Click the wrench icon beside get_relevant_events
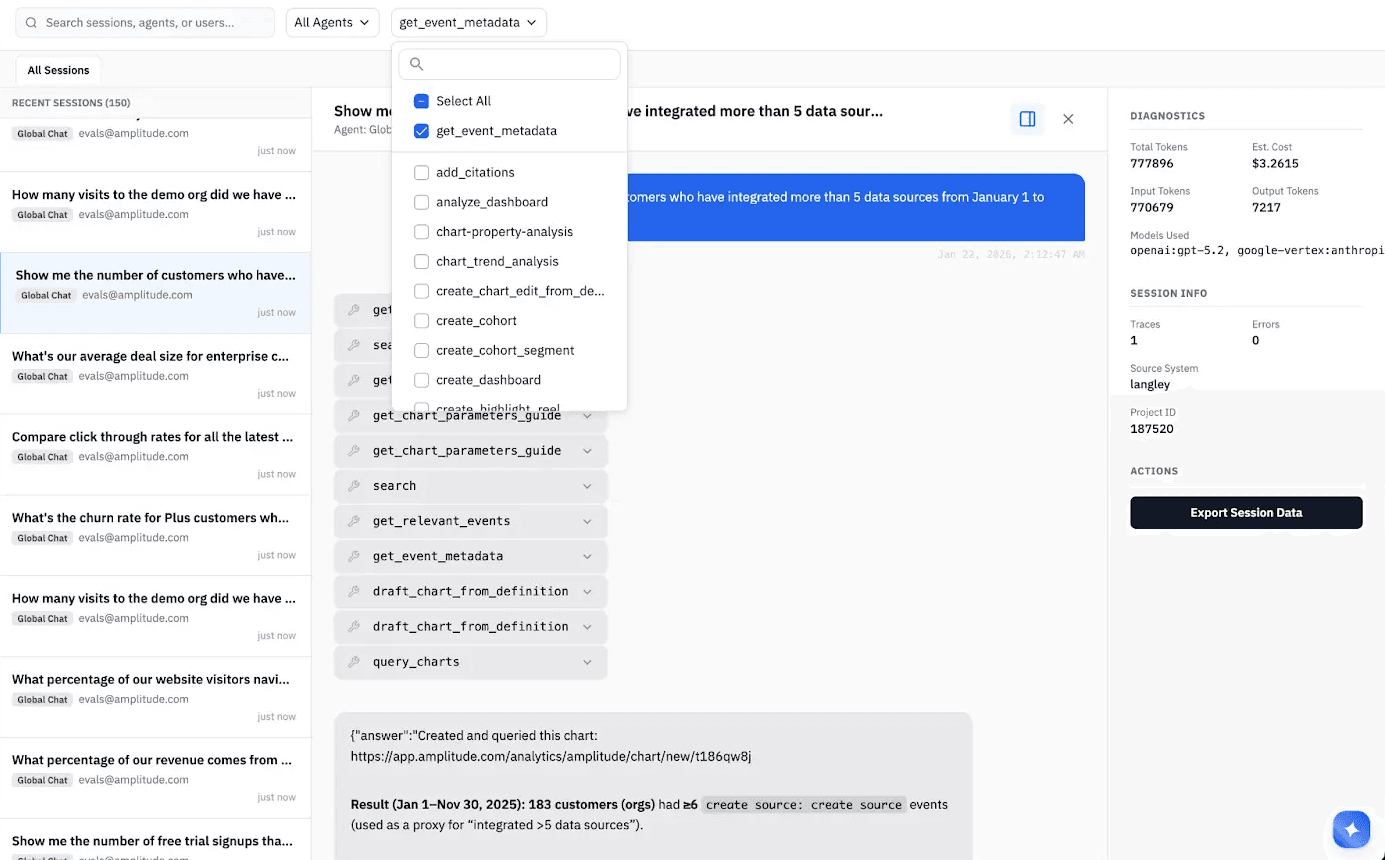1385x860 pixels. pyautogui.click(x=353, y=521)
